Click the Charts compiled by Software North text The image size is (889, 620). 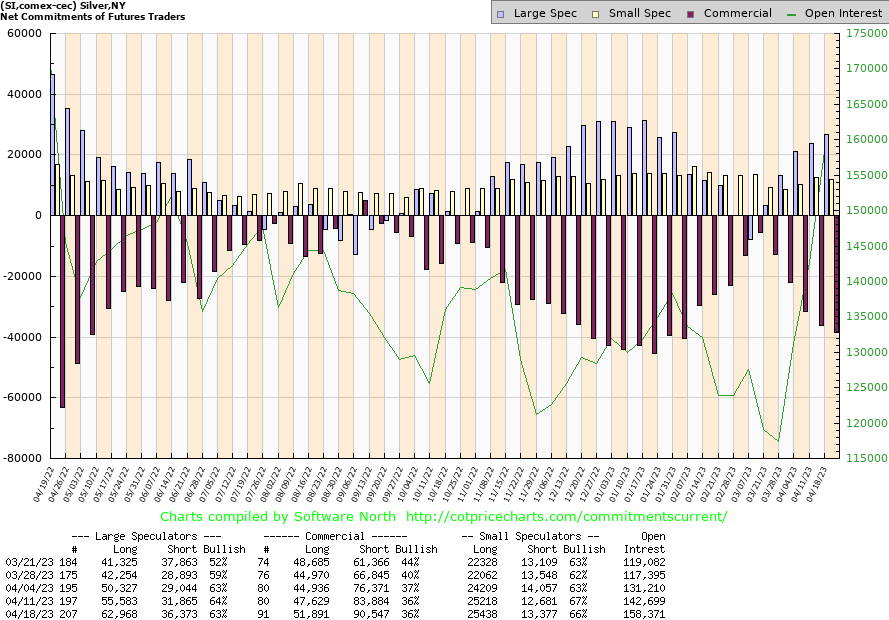[x=278, y=517]
